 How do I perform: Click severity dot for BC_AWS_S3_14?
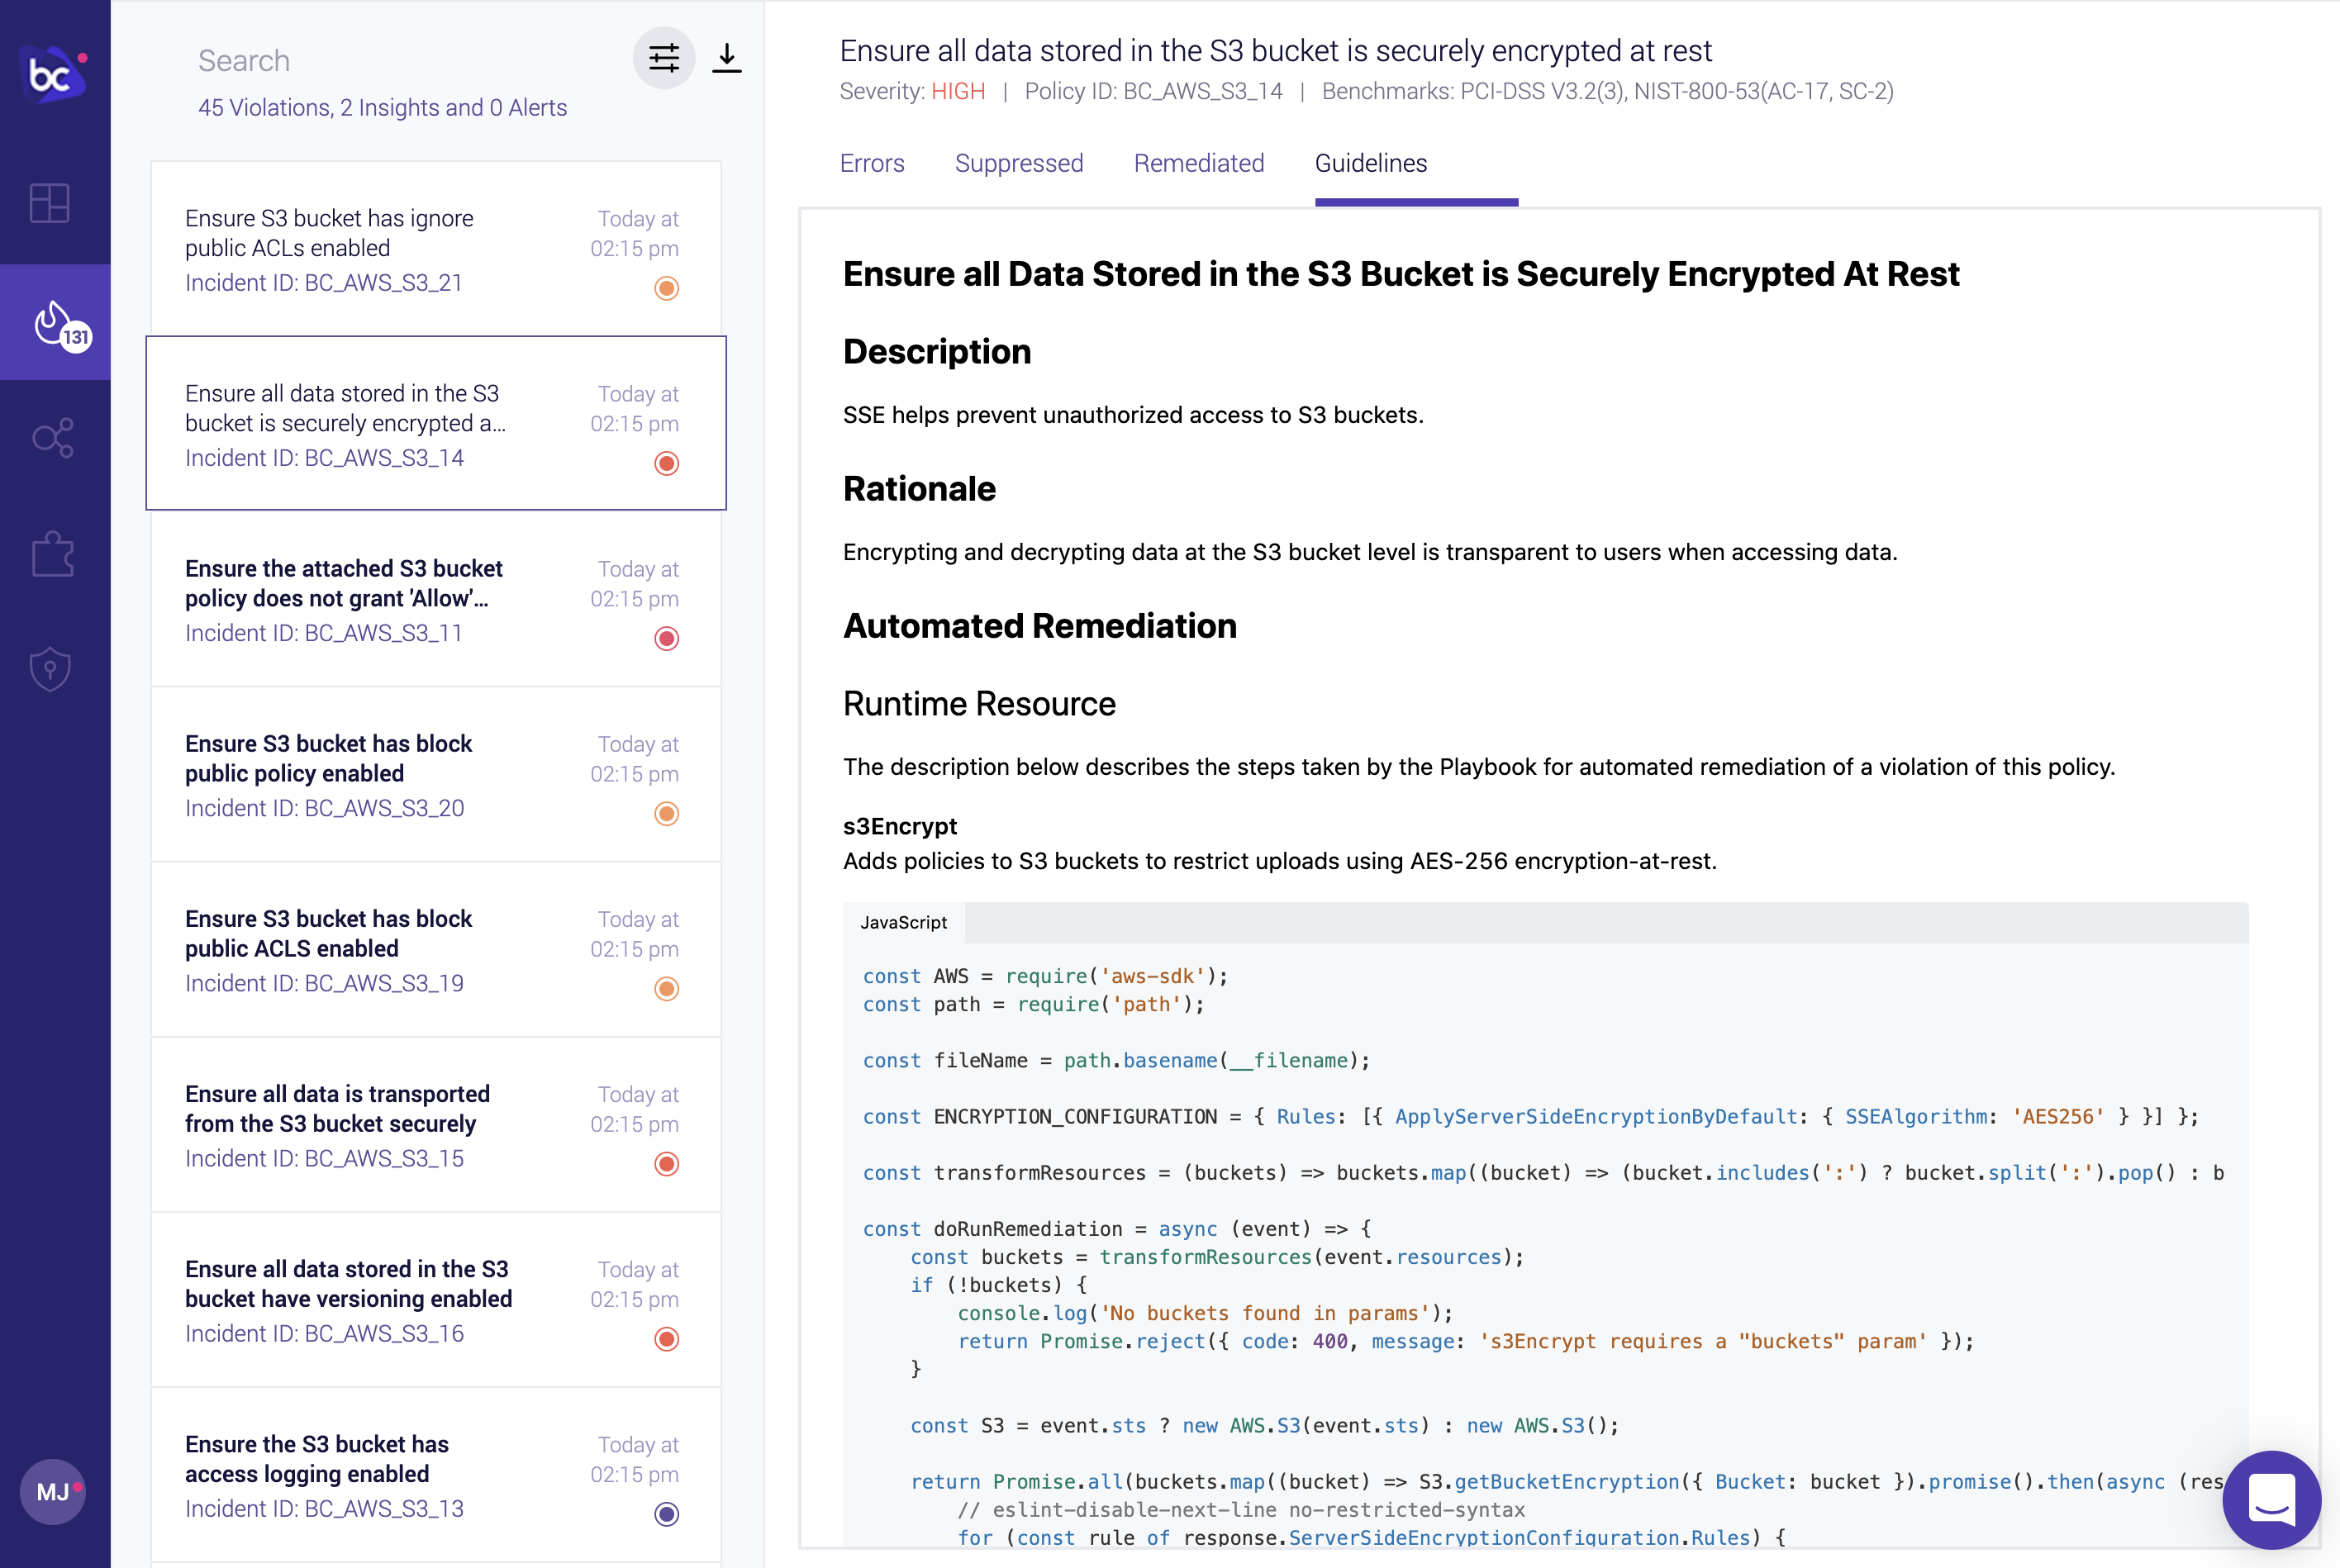(667, 463)
